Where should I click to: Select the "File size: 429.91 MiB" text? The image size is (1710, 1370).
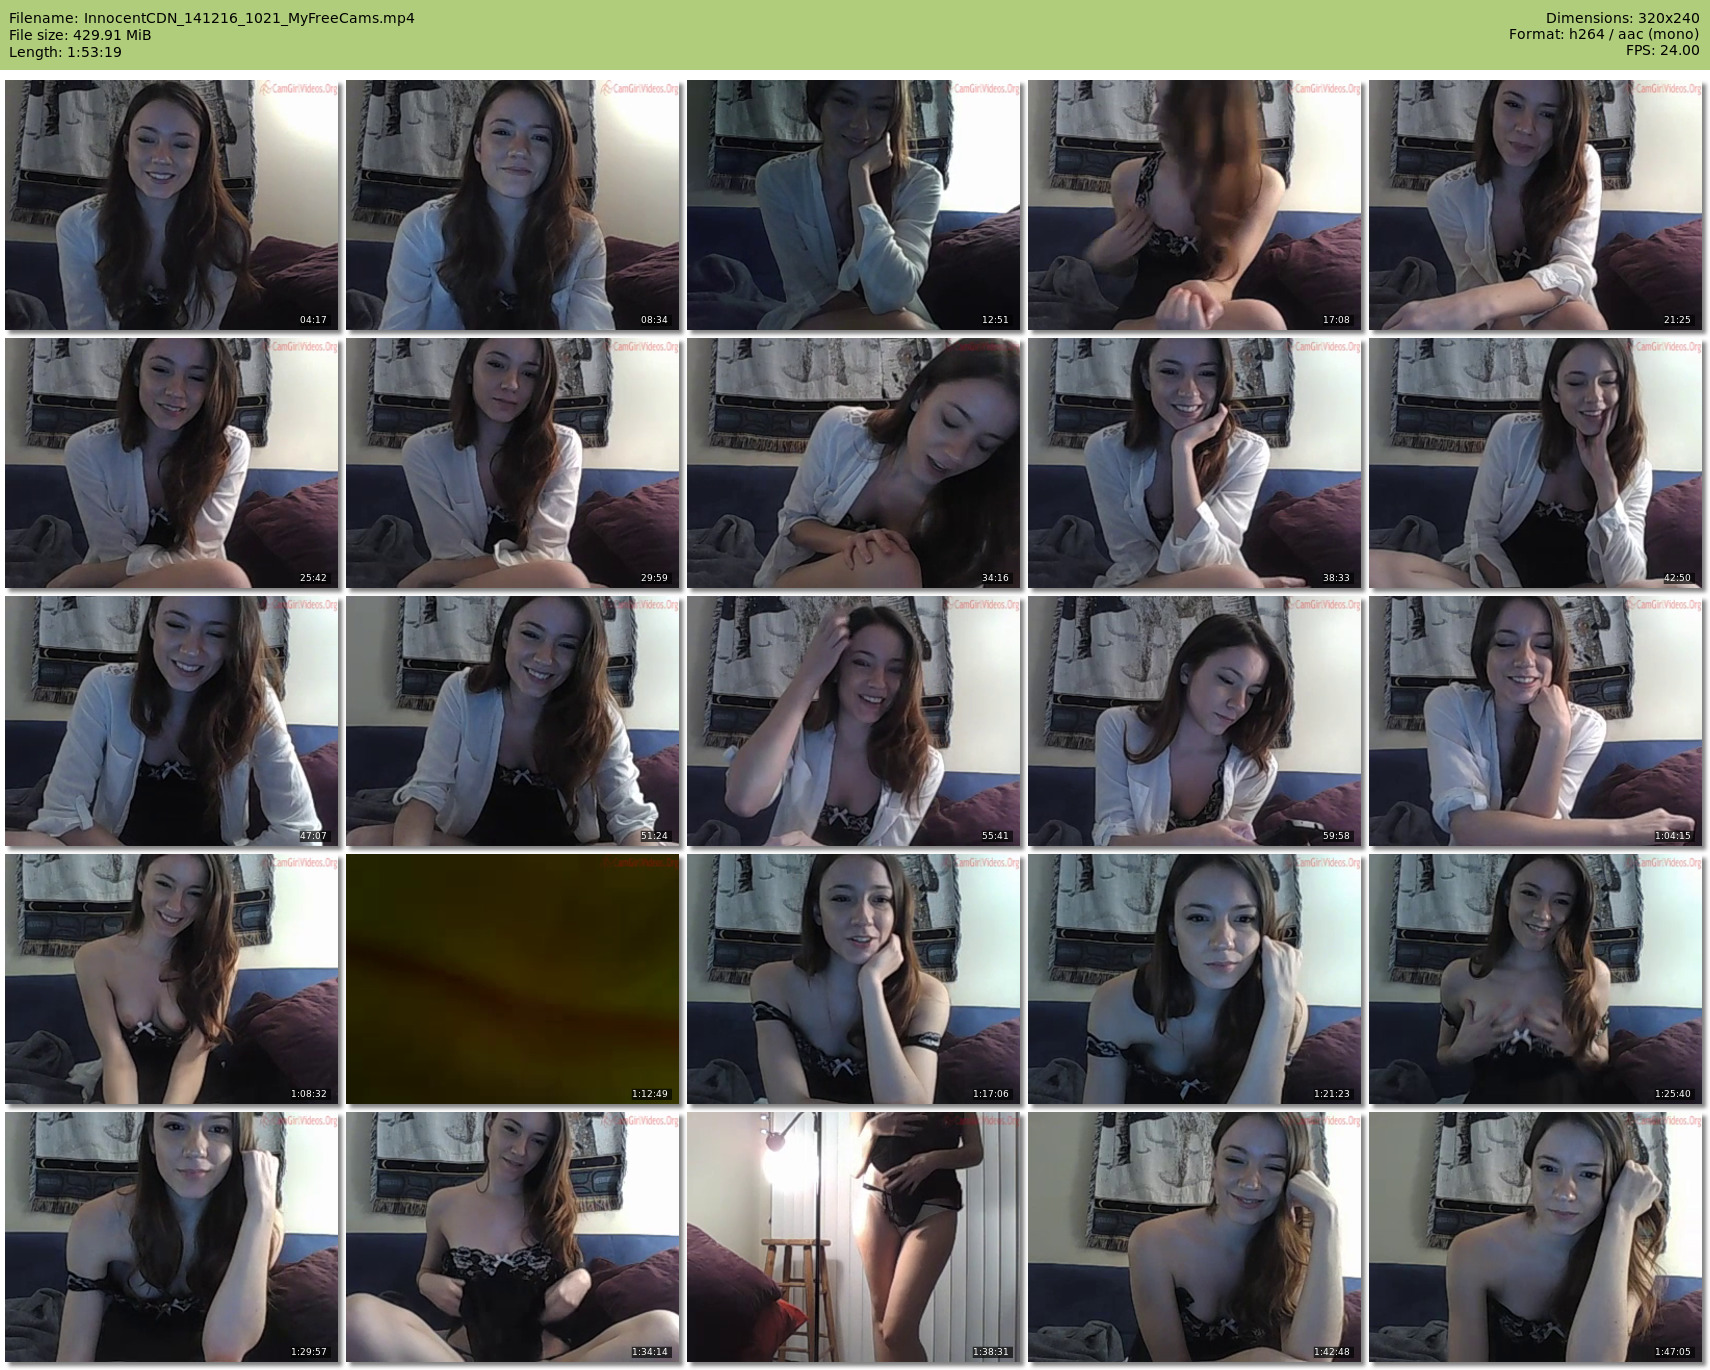click(x=80, y=35)
